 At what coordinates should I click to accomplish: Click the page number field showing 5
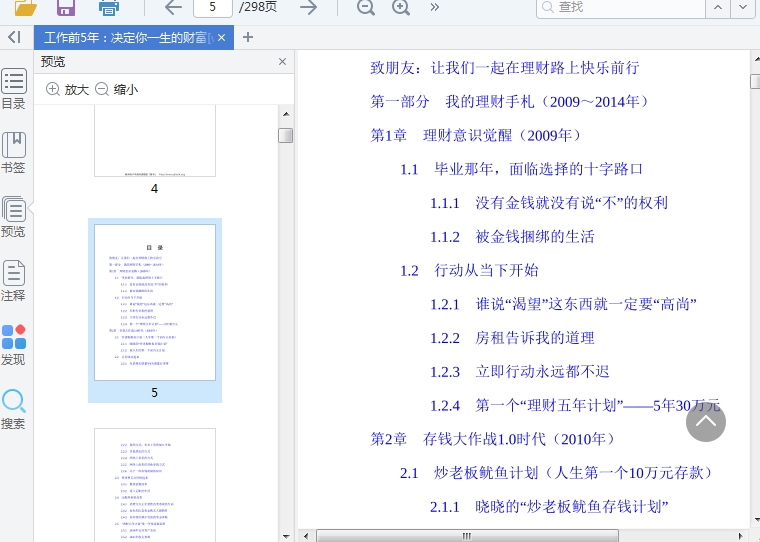click(x=212, y=7)
